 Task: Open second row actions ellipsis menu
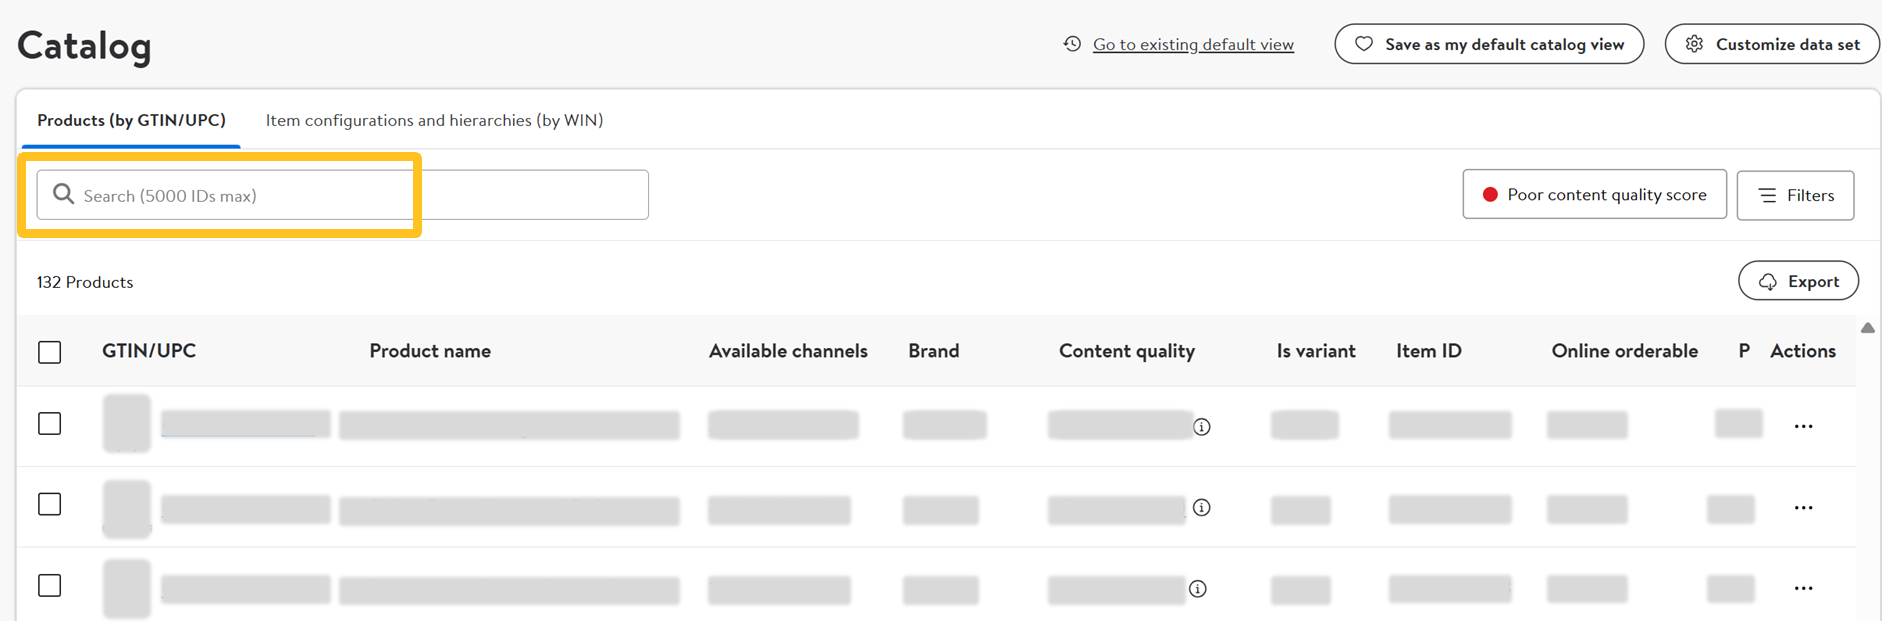click(x=1803, y=508)
